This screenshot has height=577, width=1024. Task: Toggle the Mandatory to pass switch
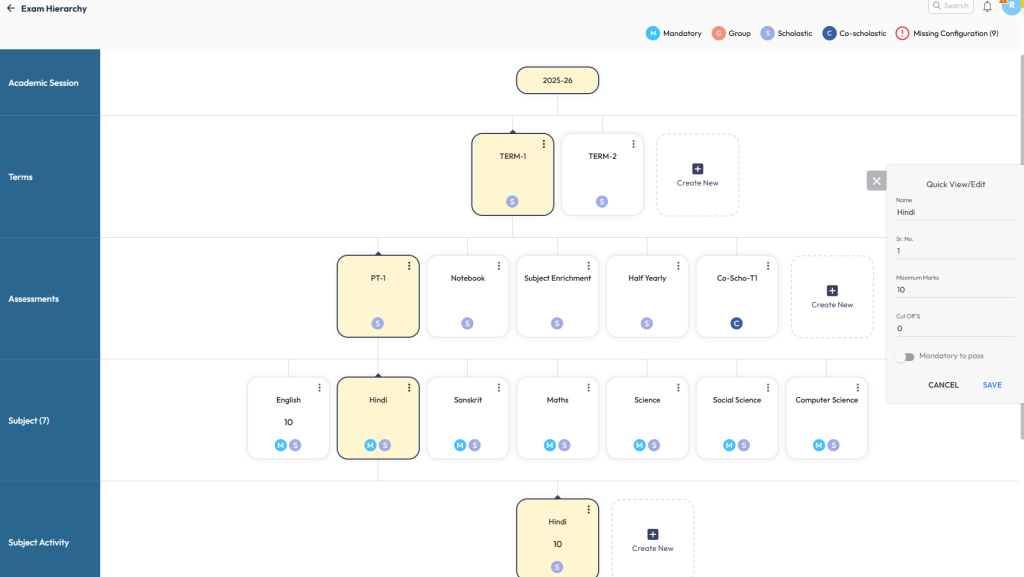point(905,356)
